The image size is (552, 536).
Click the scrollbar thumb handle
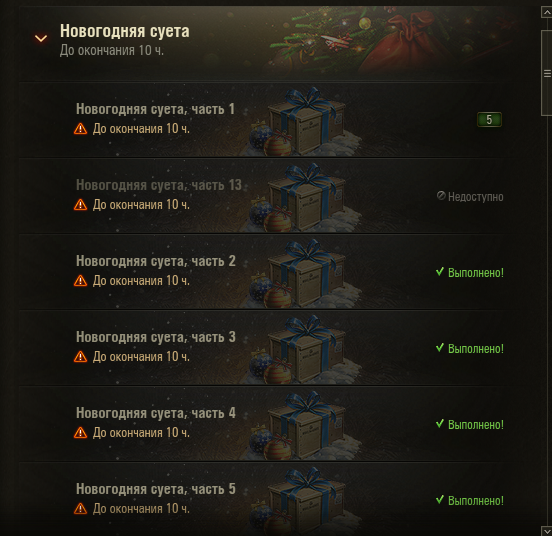[x=546, y=73]
